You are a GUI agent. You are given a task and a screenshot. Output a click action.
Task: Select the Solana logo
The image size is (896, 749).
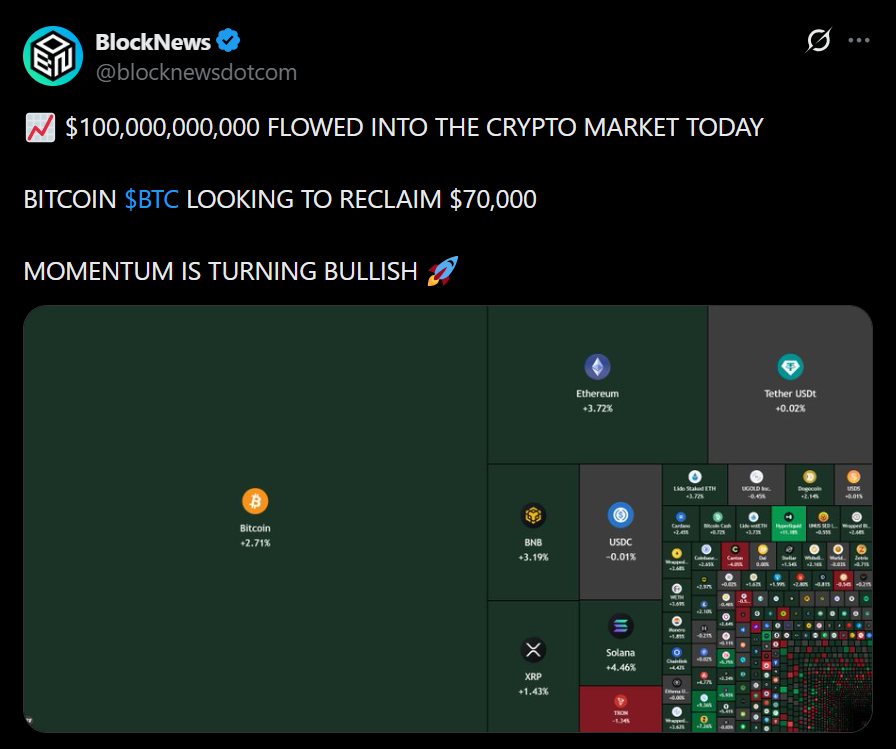(620, 627)
